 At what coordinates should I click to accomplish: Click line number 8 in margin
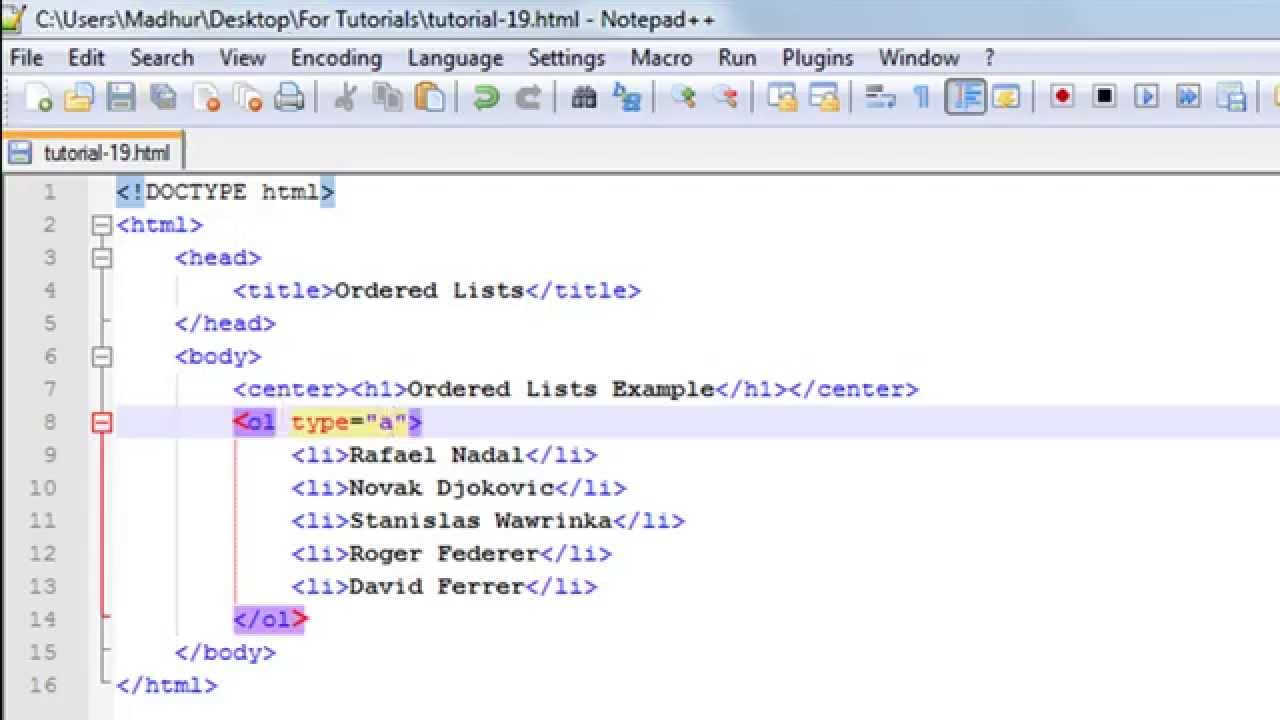tap(50, 422)
